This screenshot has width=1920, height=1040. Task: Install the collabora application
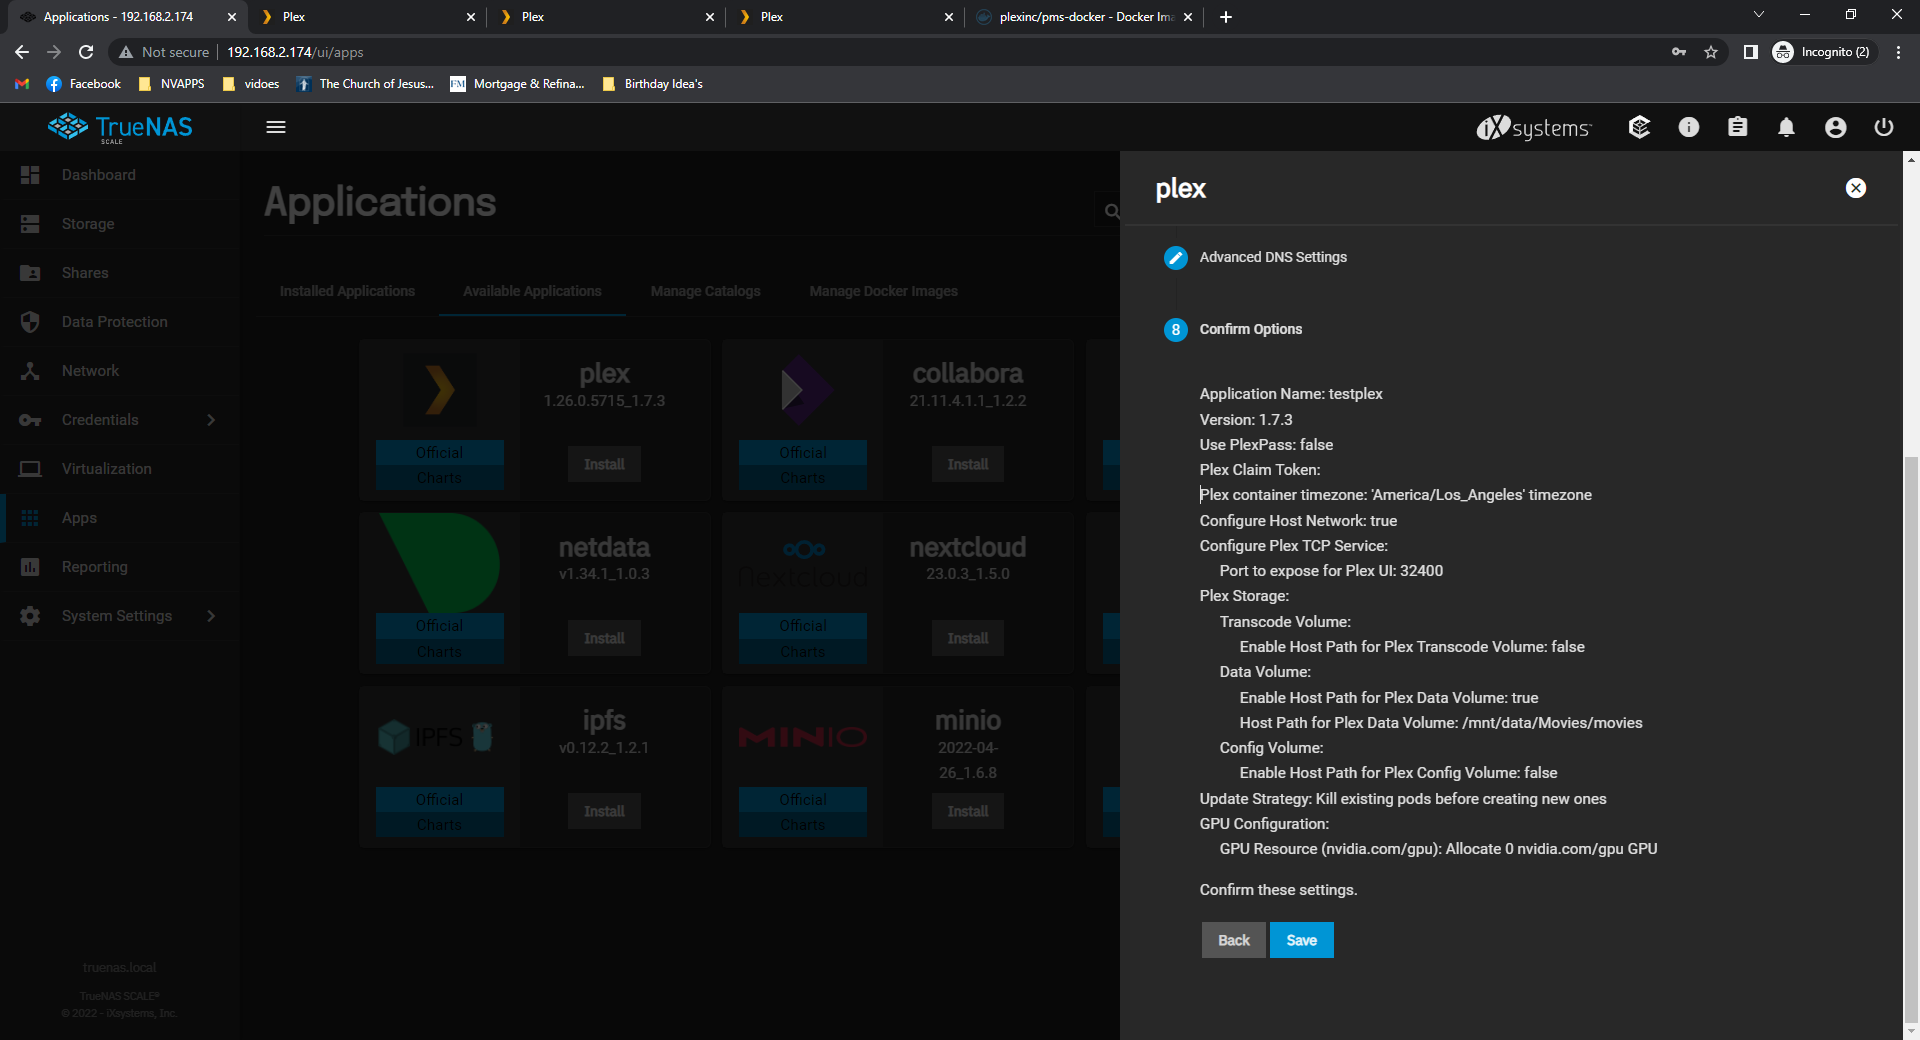[967, 465]
